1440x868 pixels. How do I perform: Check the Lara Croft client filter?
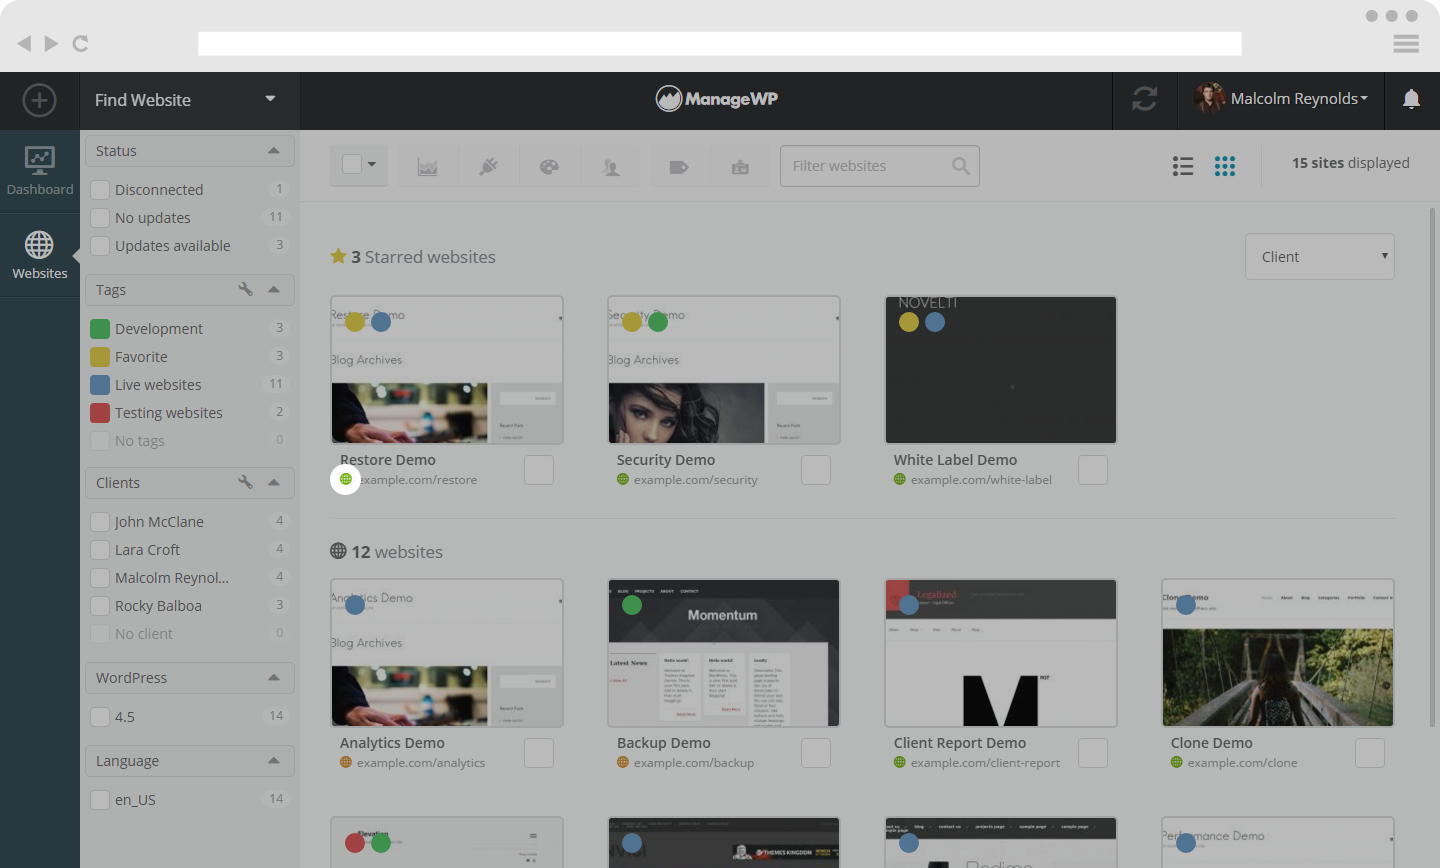coord(100,549)
